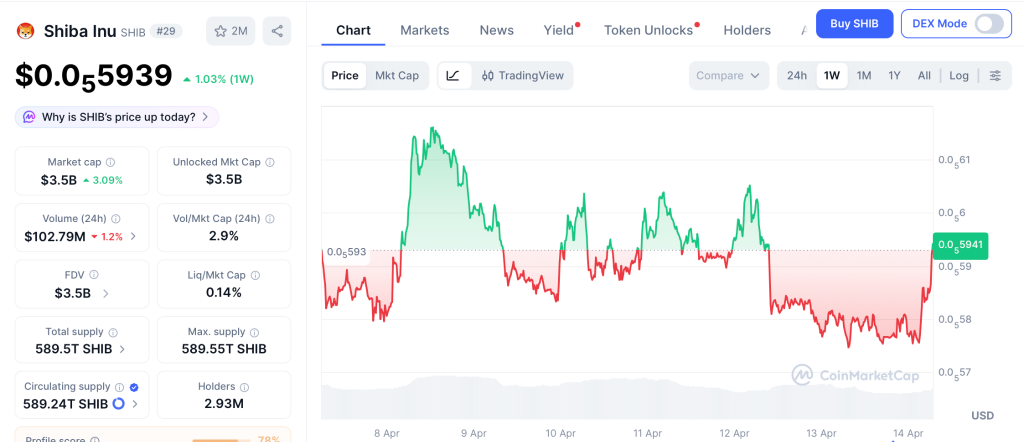1024x442 pixels.
Task: Click the Shiba Inu coin logo
Action: 26,31
